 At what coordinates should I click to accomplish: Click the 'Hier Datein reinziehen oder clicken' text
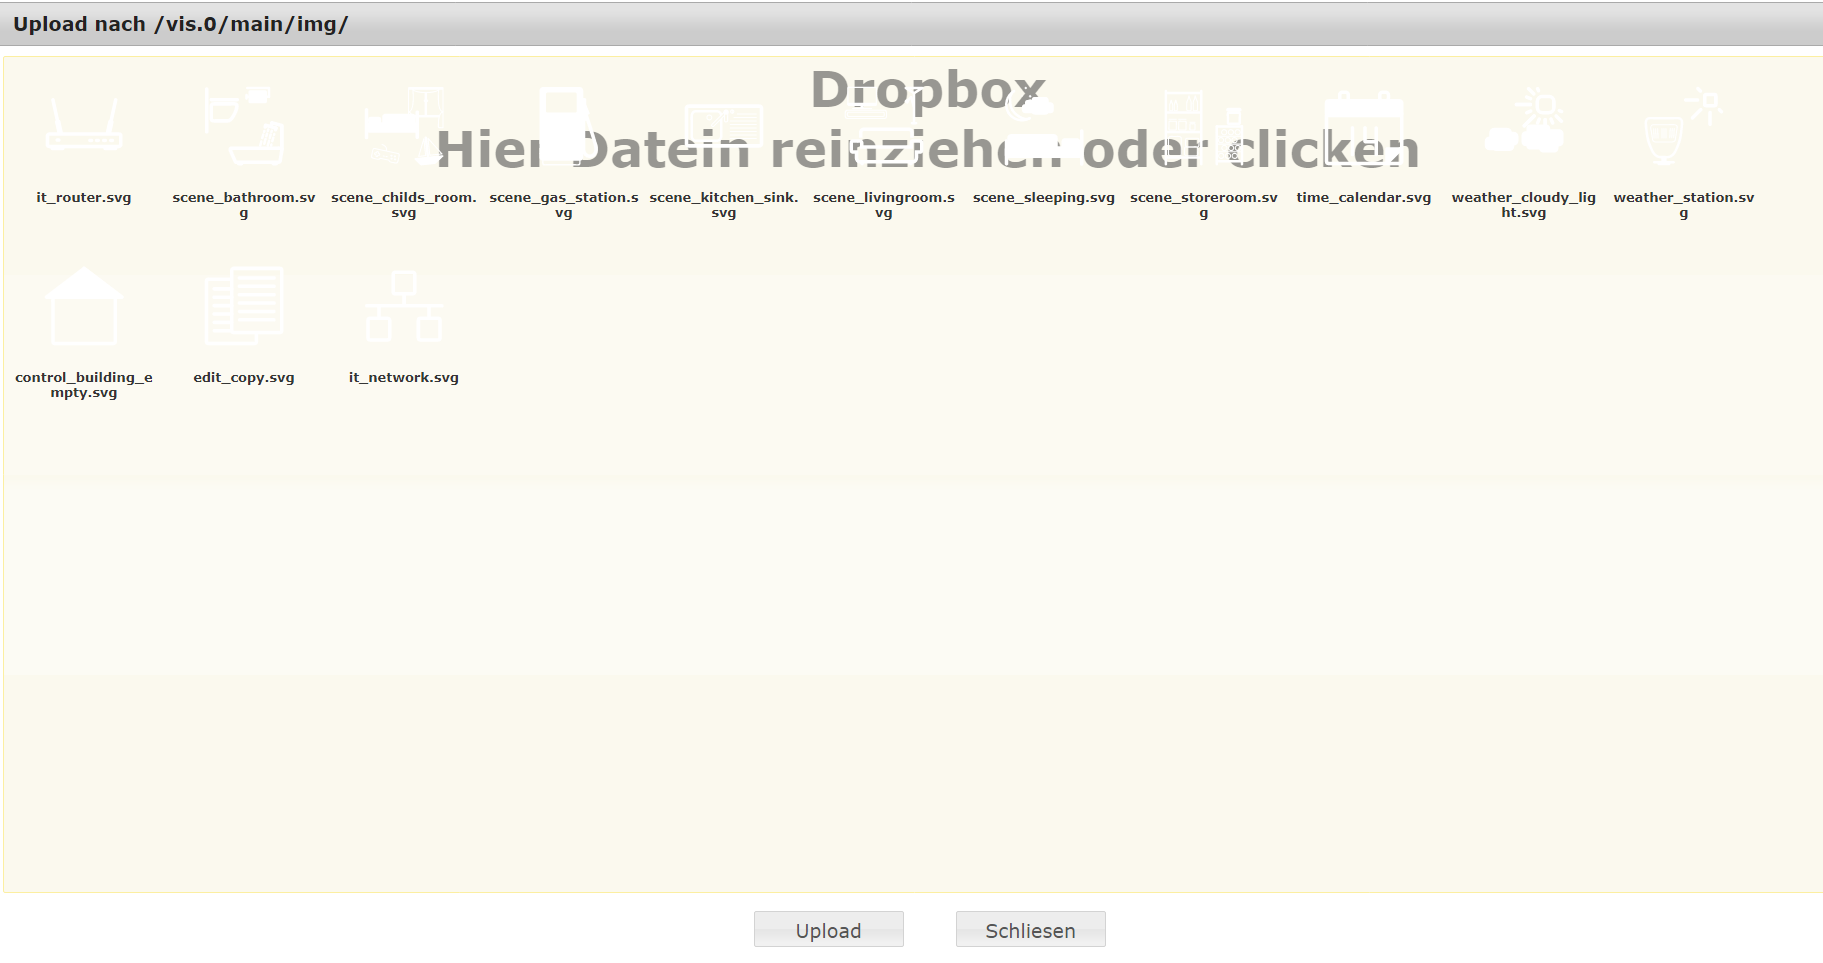click(x=928, y=150)
